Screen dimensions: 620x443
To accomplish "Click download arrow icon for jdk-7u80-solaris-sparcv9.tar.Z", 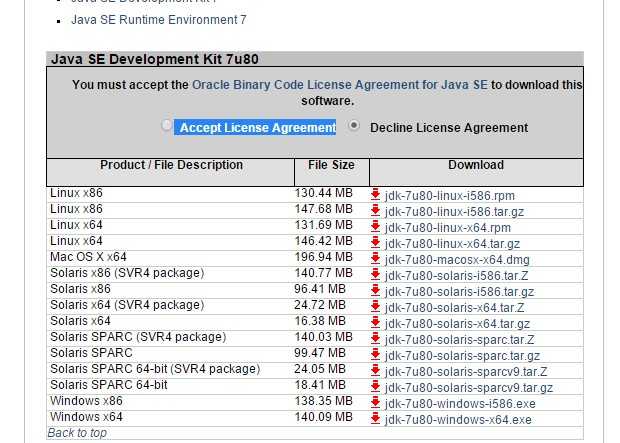I will click(x=375, y=371).
